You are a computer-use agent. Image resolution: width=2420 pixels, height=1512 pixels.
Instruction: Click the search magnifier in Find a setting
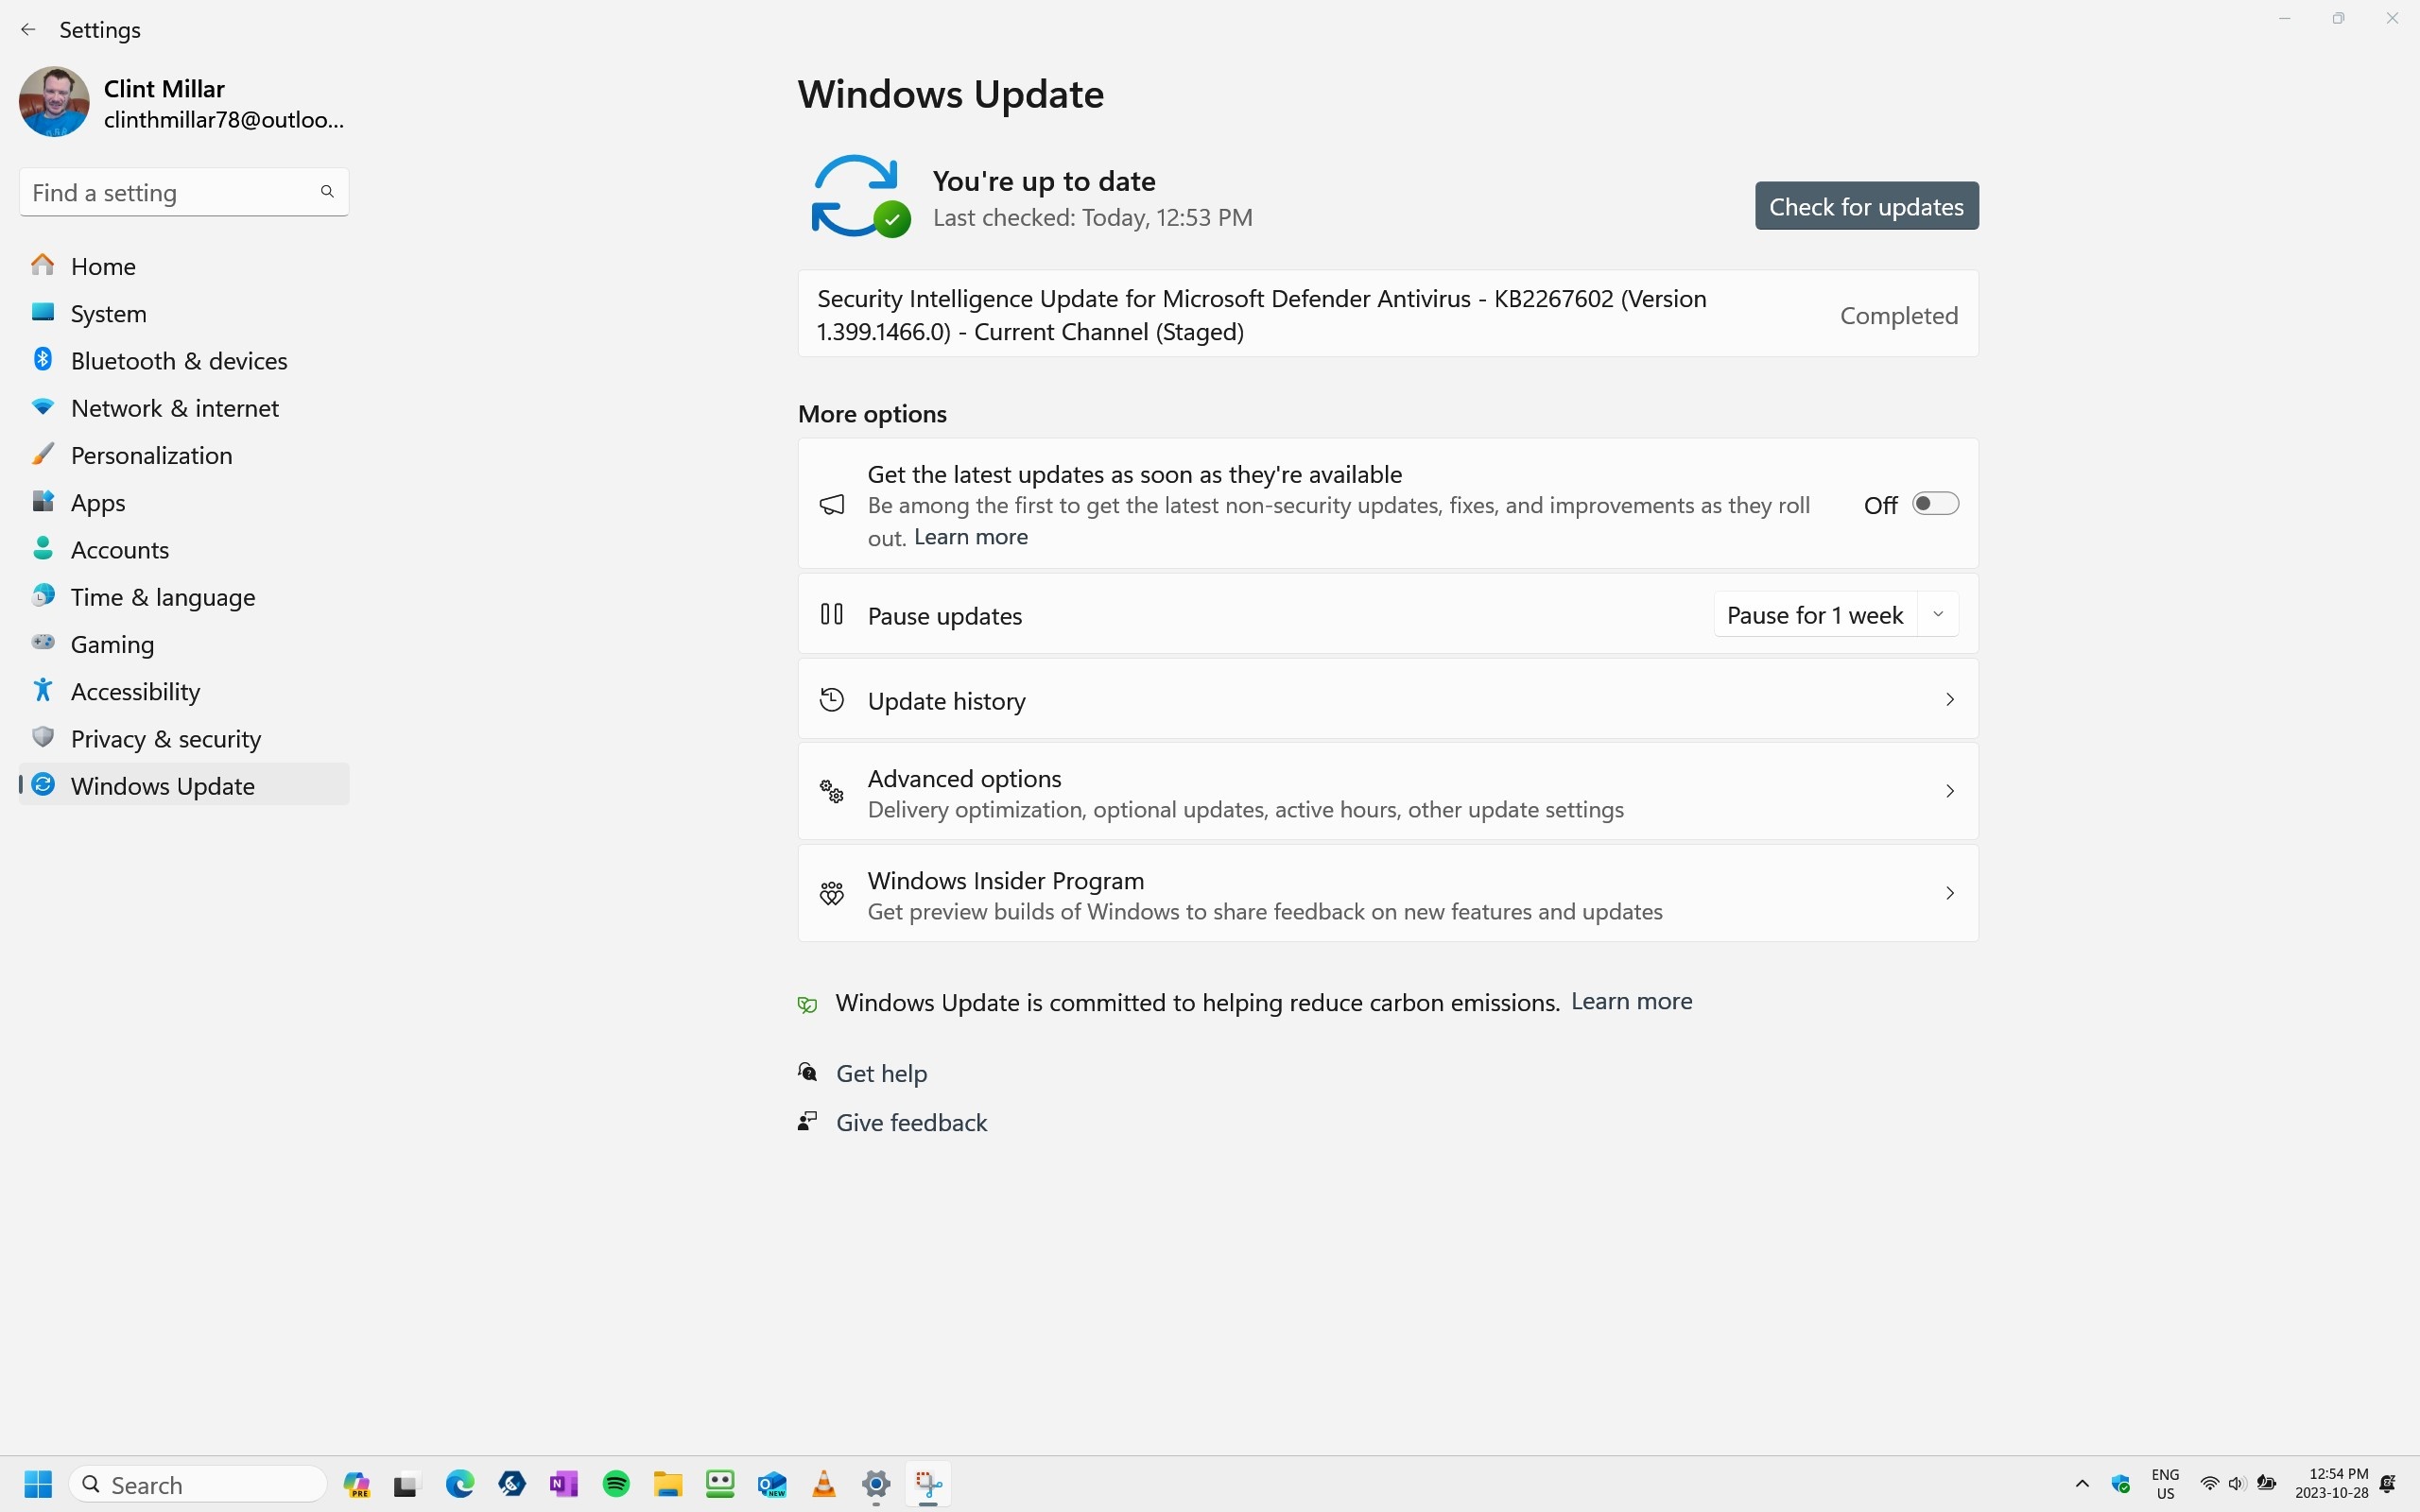pyautogui.click(x=327, y=192)
